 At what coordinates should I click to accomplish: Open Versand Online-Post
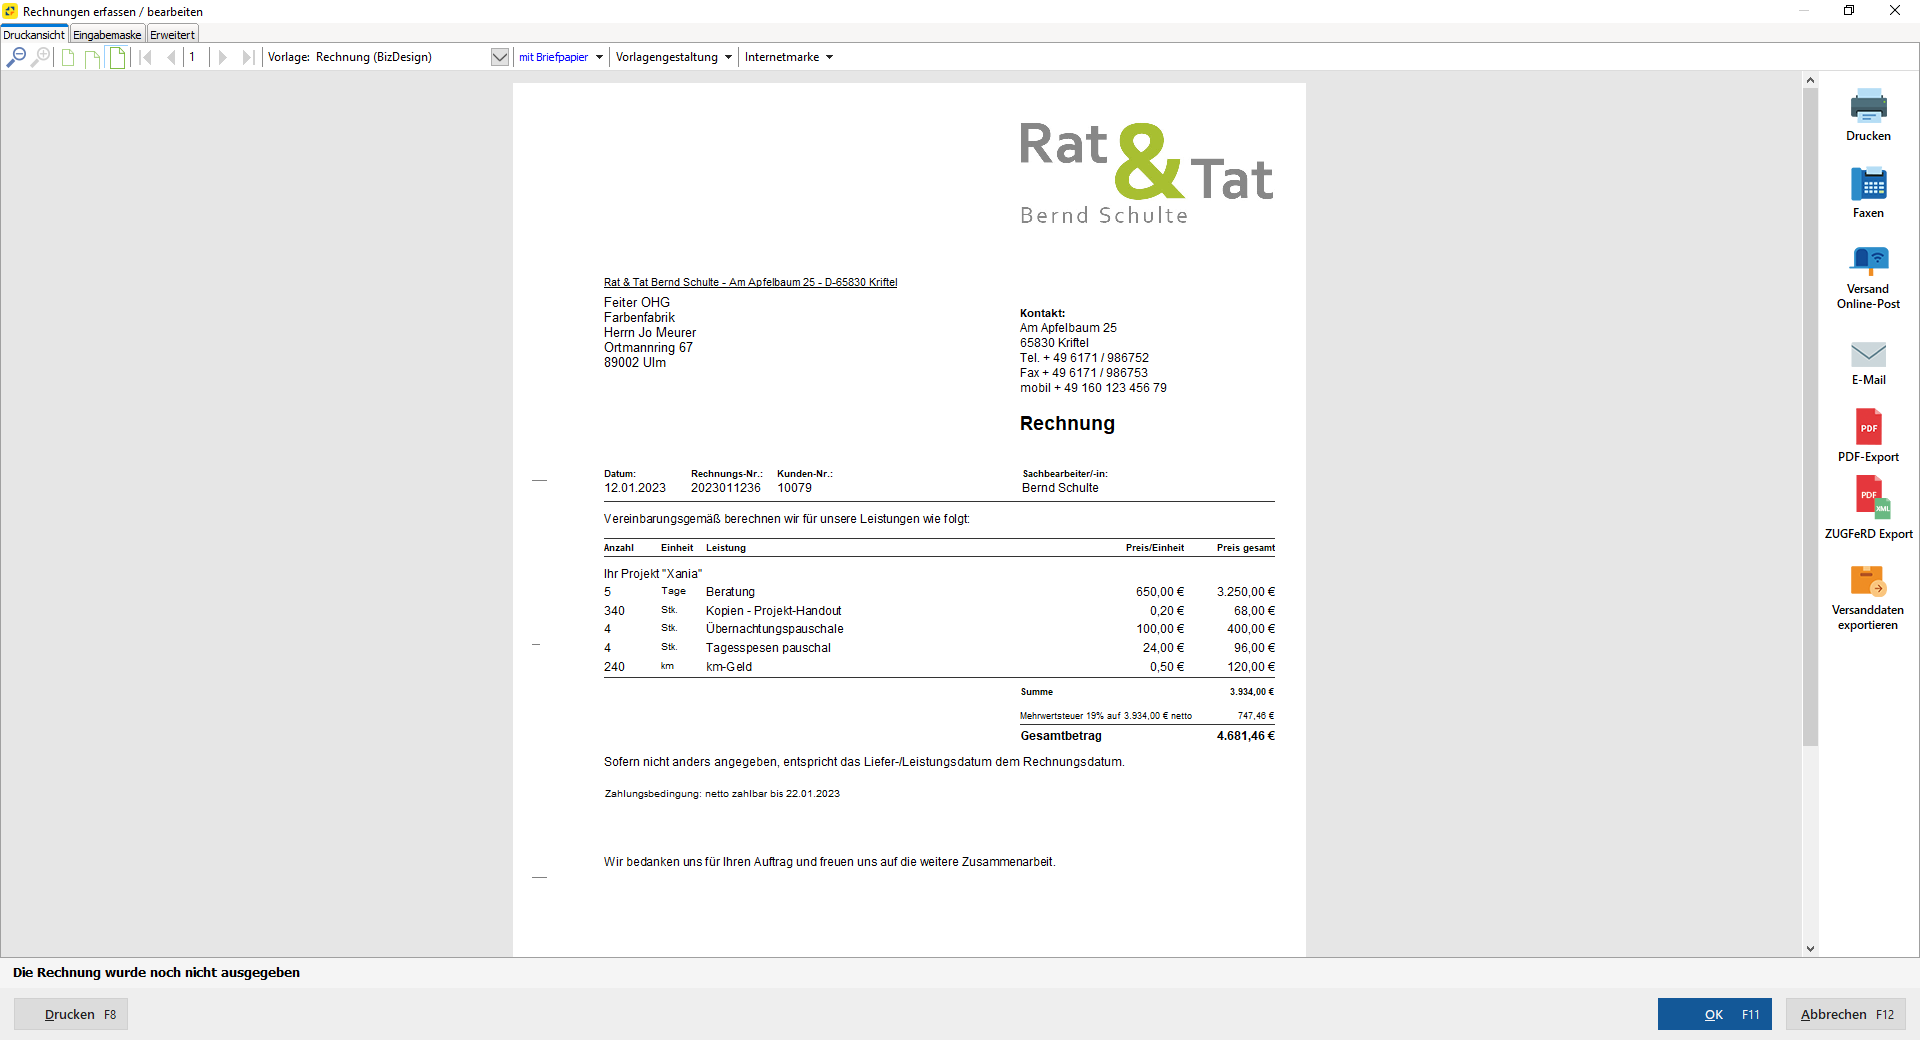(1868, 277)
